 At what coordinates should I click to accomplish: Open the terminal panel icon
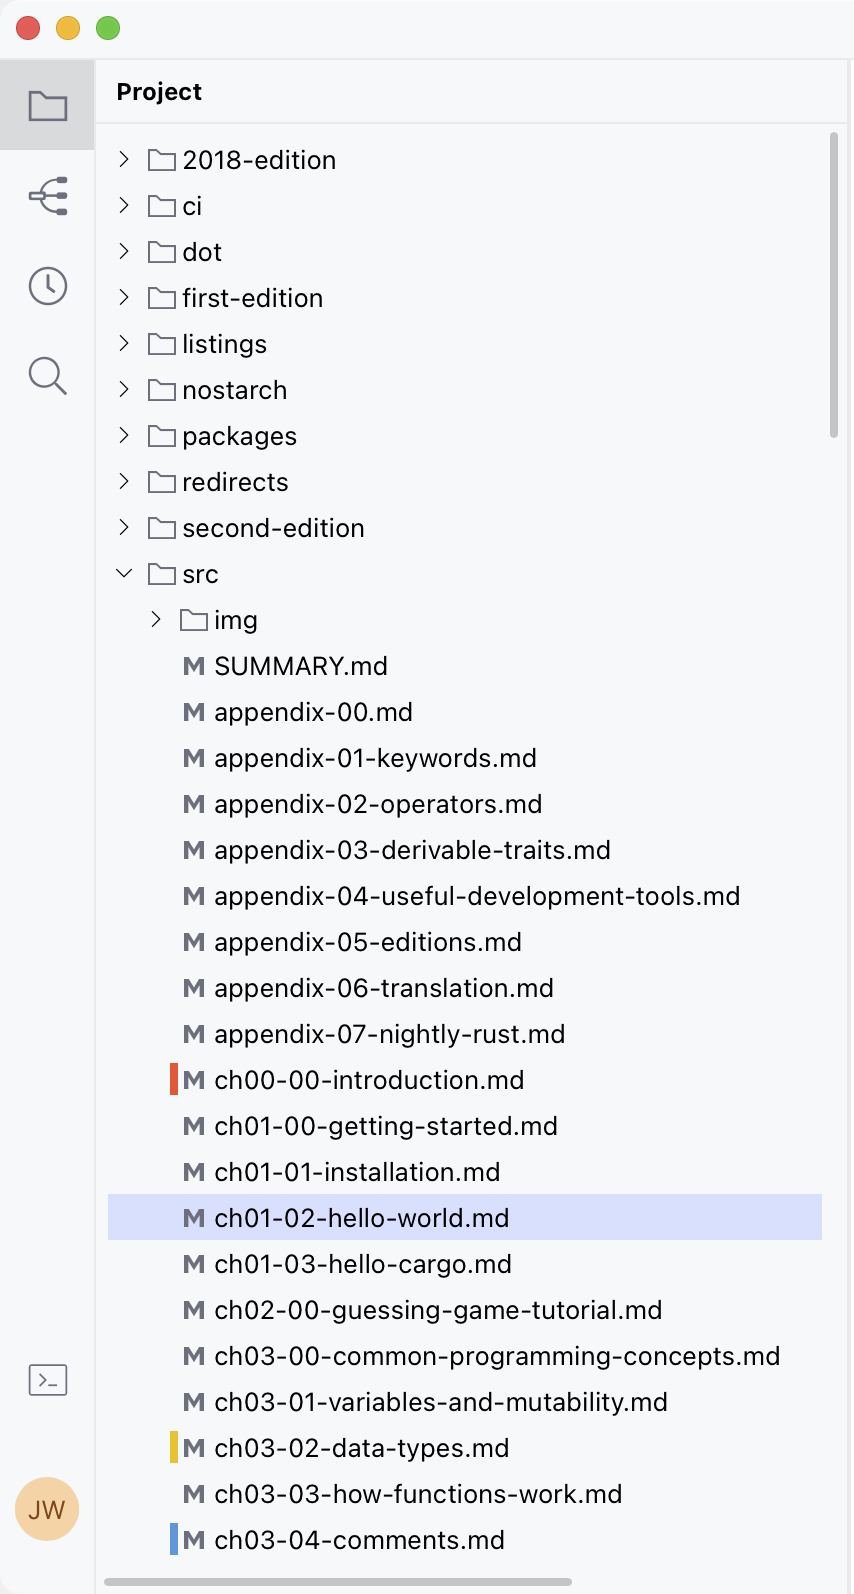47,1380
